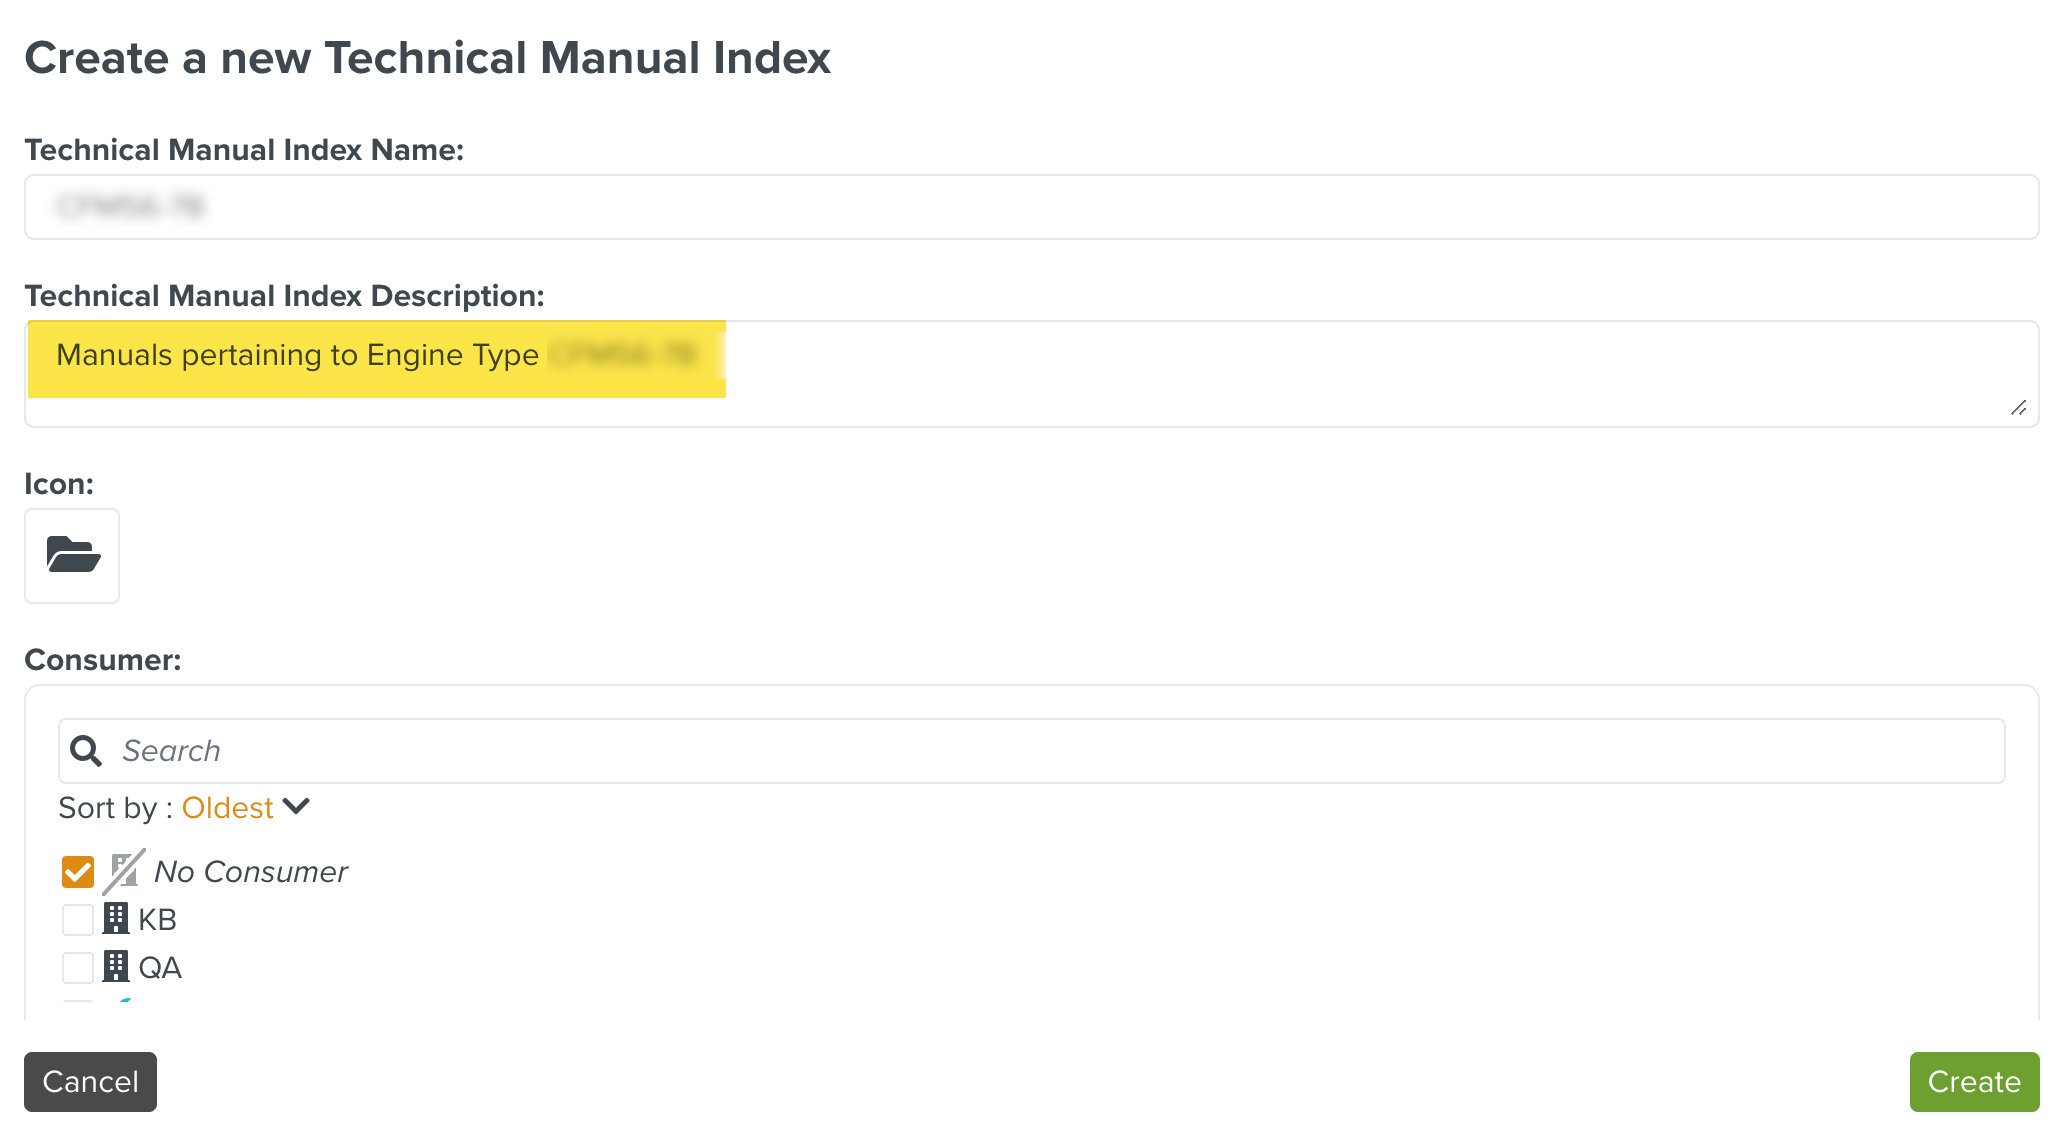
Task: Click Create to save the index
Action: (x=1972, y=1081)
